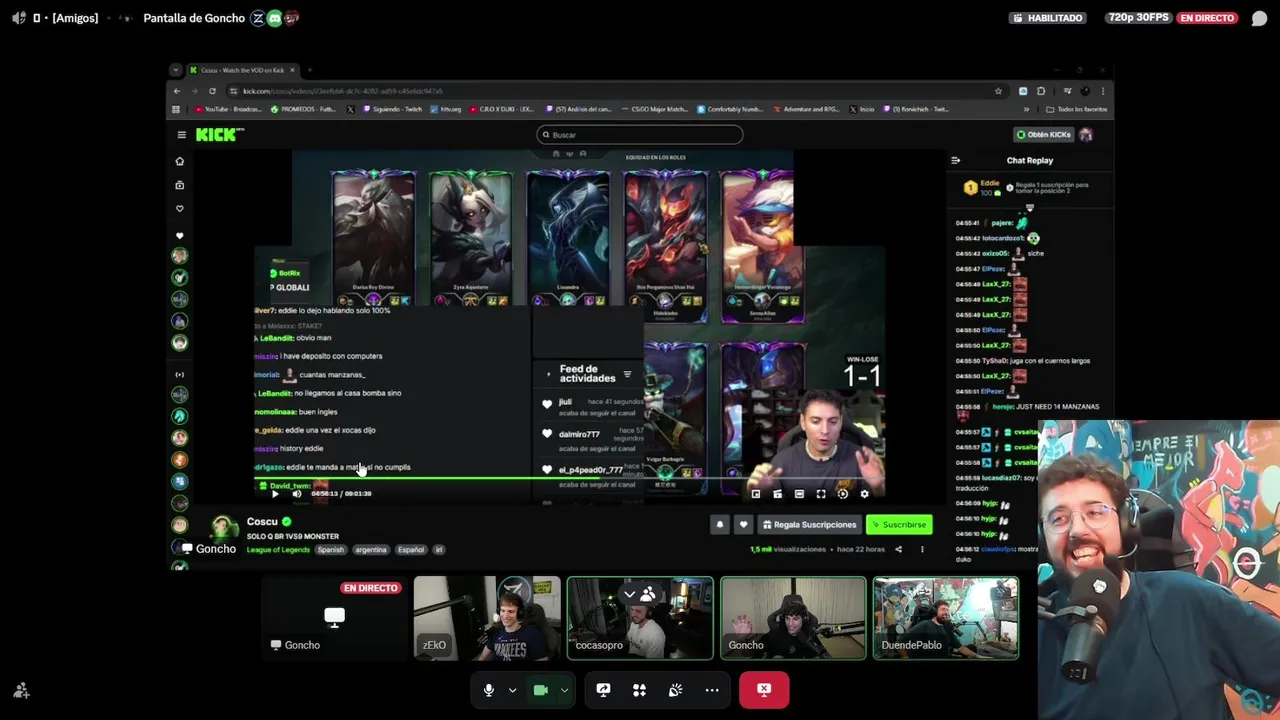Click the members icon on cocasopro tile

648,594
